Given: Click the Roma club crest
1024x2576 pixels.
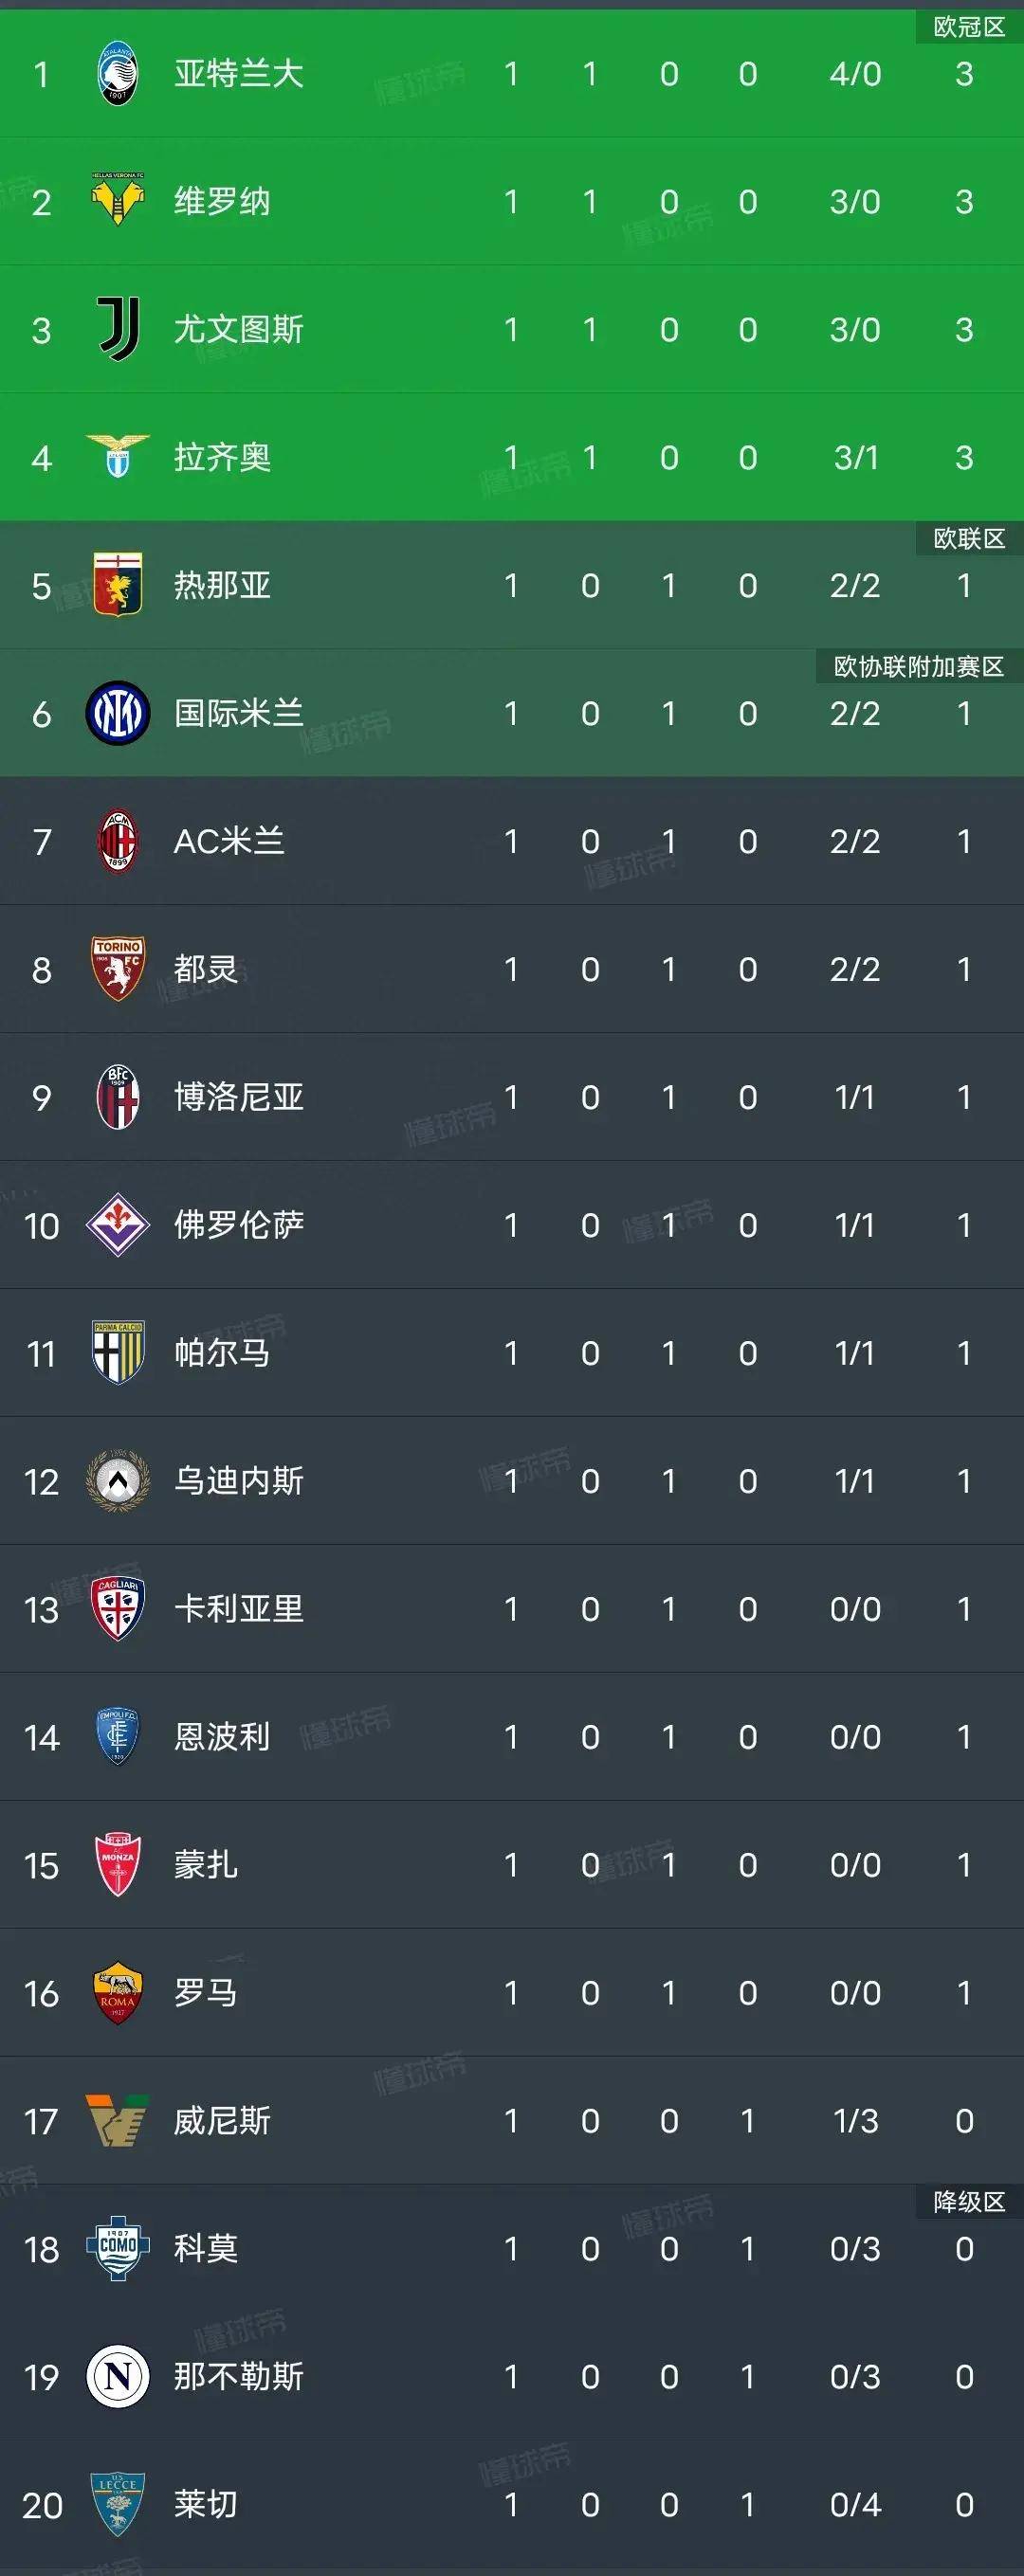Looking at the screenshot, I should tap(117, 1993).
